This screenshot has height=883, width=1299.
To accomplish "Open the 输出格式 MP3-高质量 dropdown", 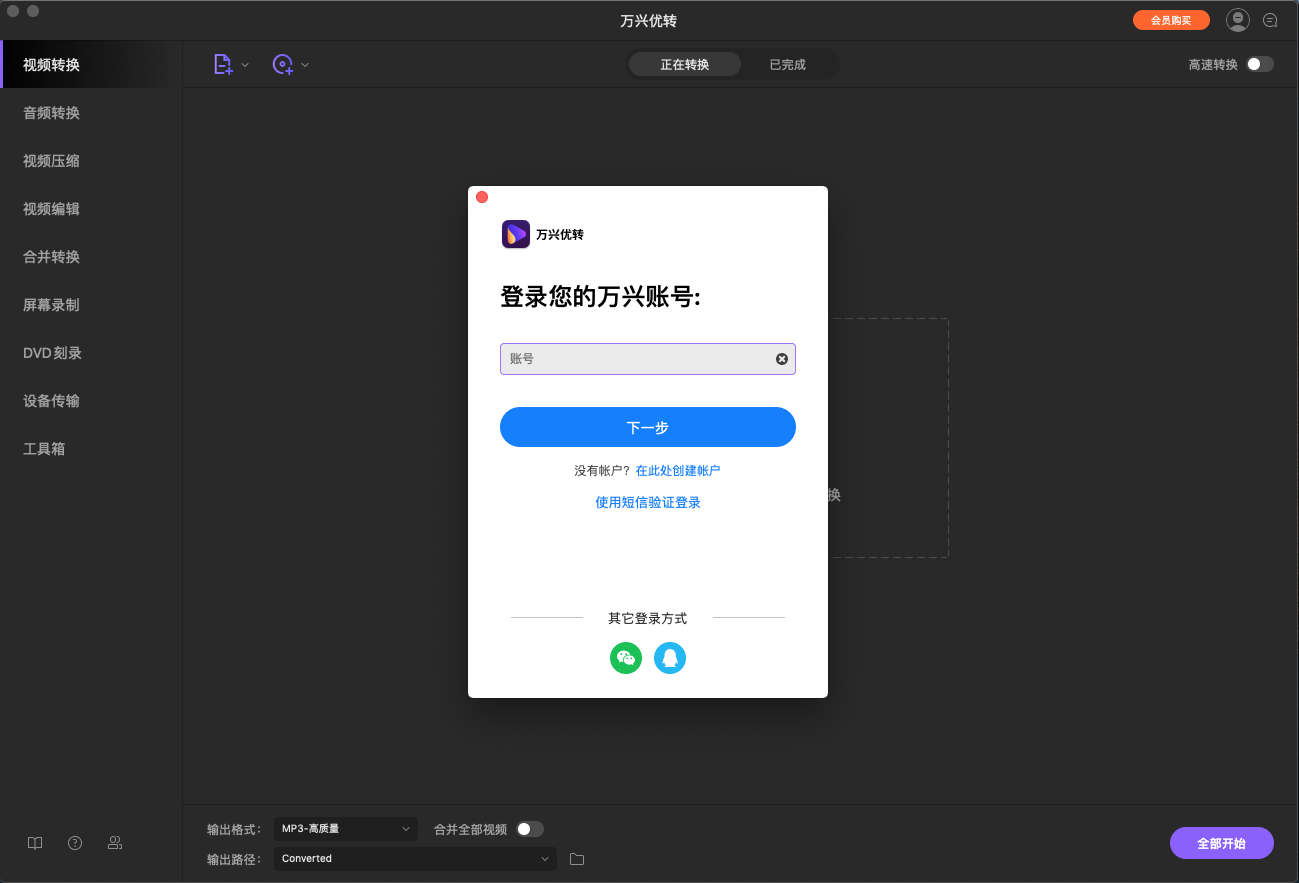I will pos(345,829).
